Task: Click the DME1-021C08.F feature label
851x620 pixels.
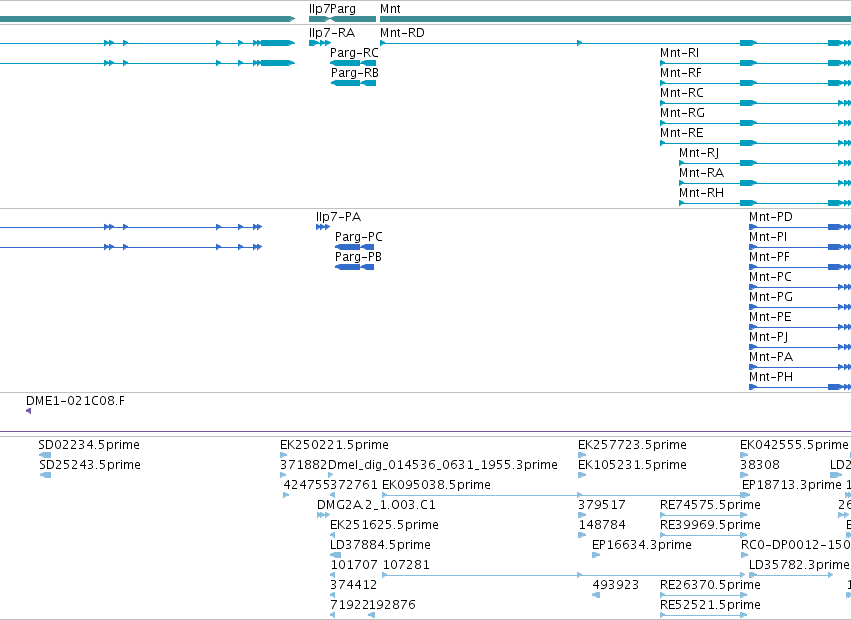Action: point(75,401)
